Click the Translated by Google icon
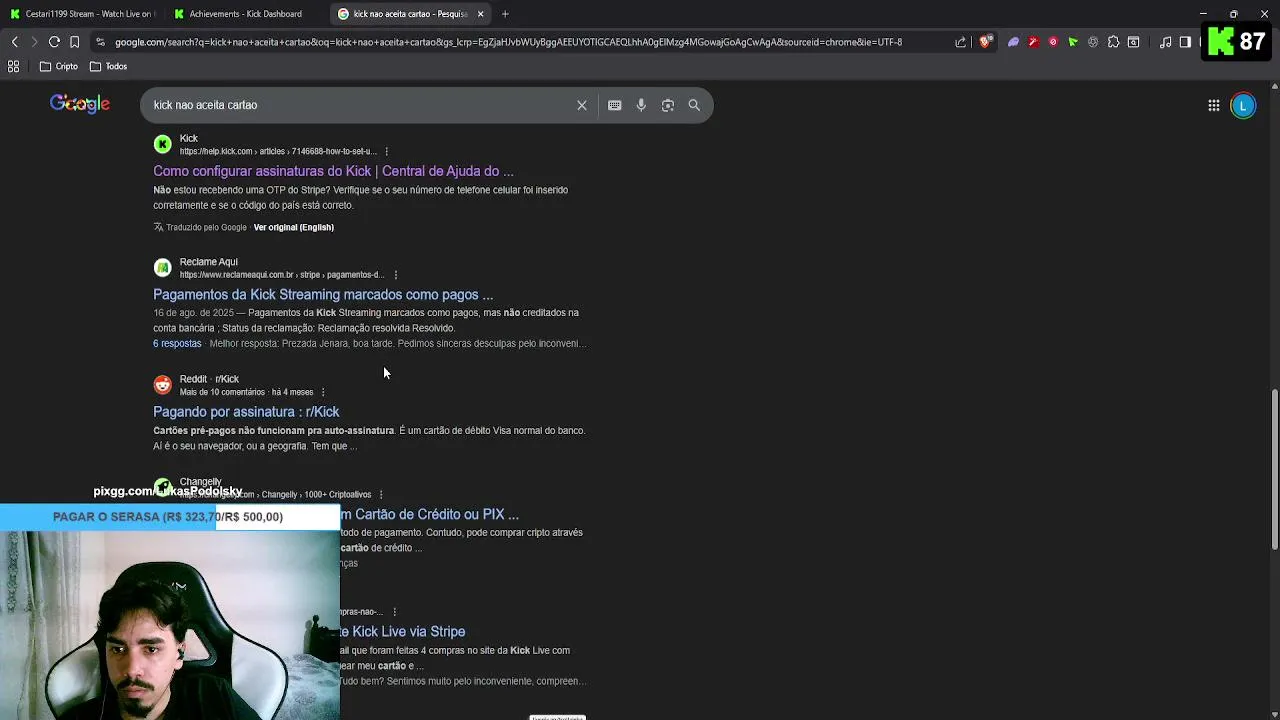1280x720 pixels. [x=158, y=227]
